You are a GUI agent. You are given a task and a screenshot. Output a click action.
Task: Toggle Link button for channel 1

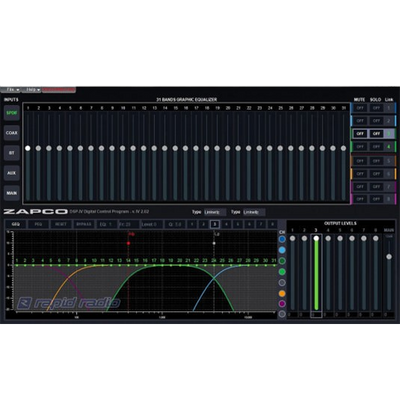[389, 108]
